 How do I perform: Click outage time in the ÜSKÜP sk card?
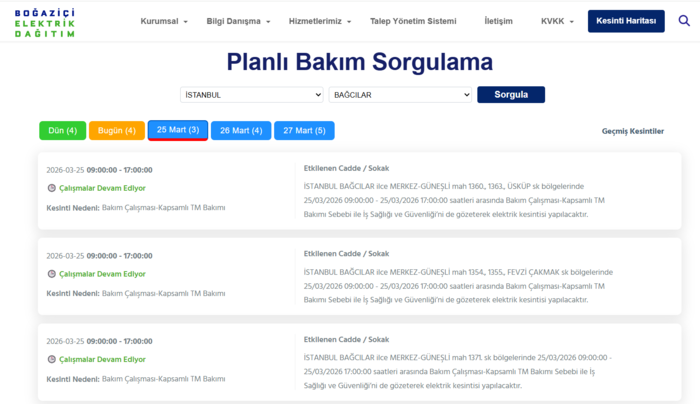point(100,170)
